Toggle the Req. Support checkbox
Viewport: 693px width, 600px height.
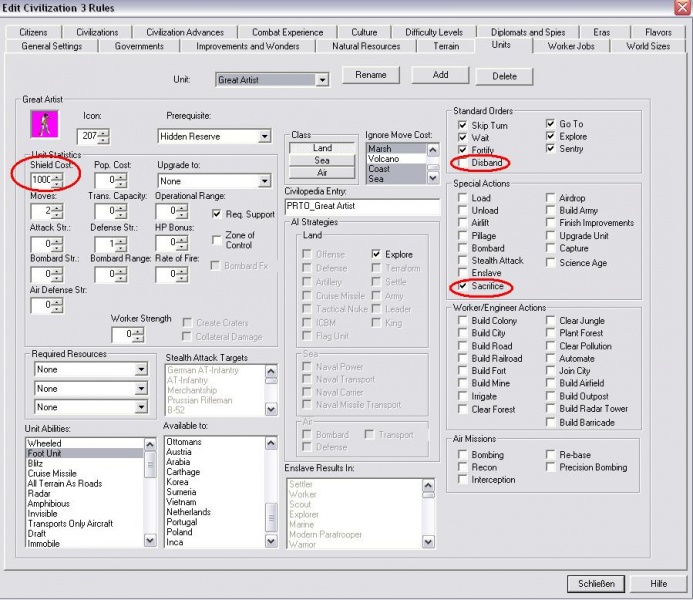click(217, 214)
